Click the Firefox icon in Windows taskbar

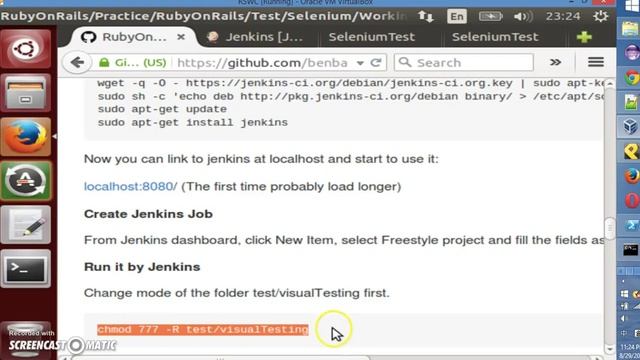pyautogui.click(x=631, y=176)
